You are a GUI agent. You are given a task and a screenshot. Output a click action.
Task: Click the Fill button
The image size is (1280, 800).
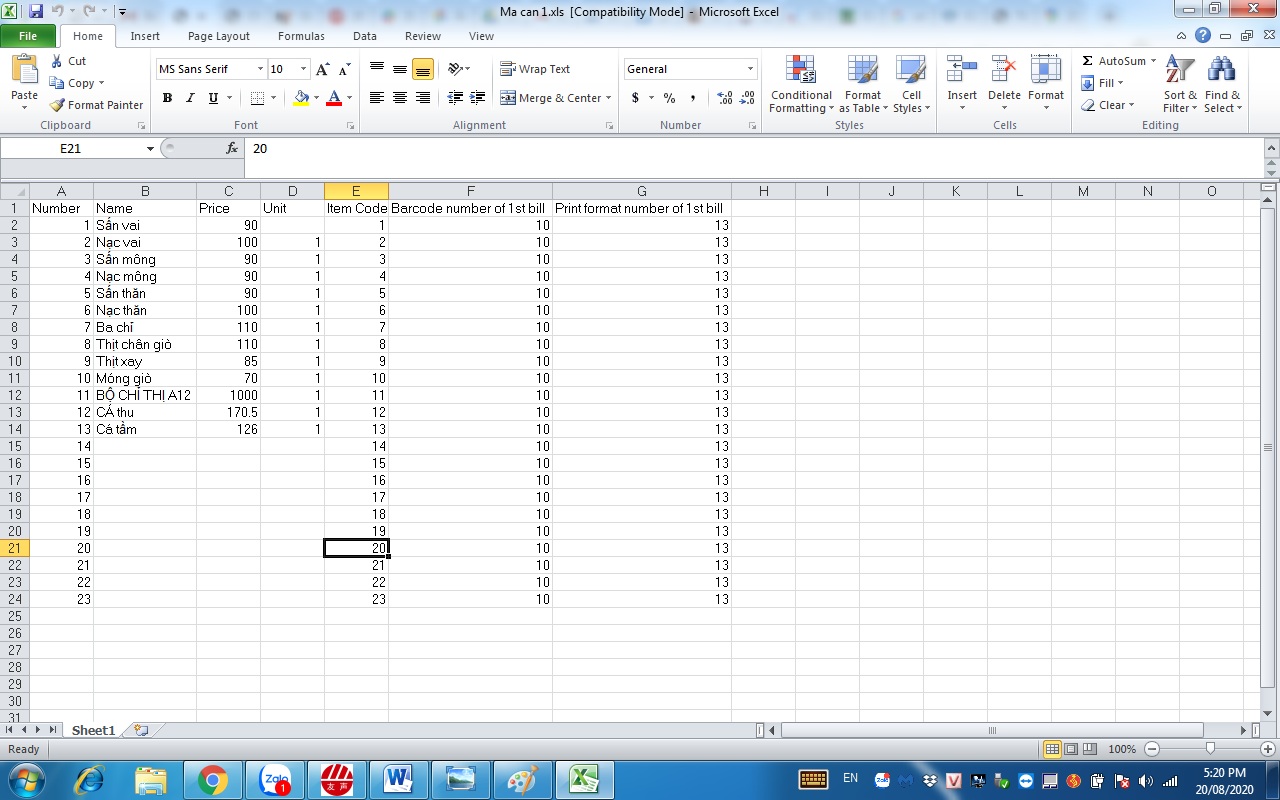(x=1103, y=83)
